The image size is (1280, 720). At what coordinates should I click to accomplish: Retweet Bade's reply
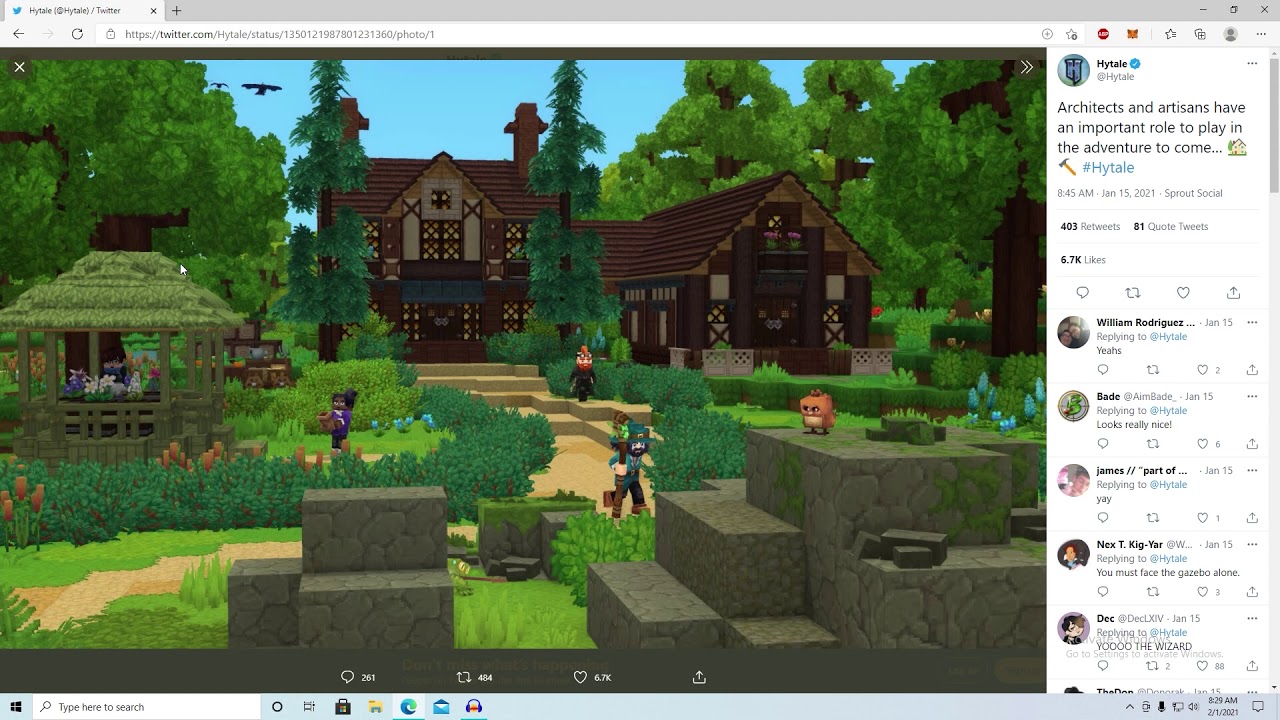pyautogui.click(x=1153, y=444)
